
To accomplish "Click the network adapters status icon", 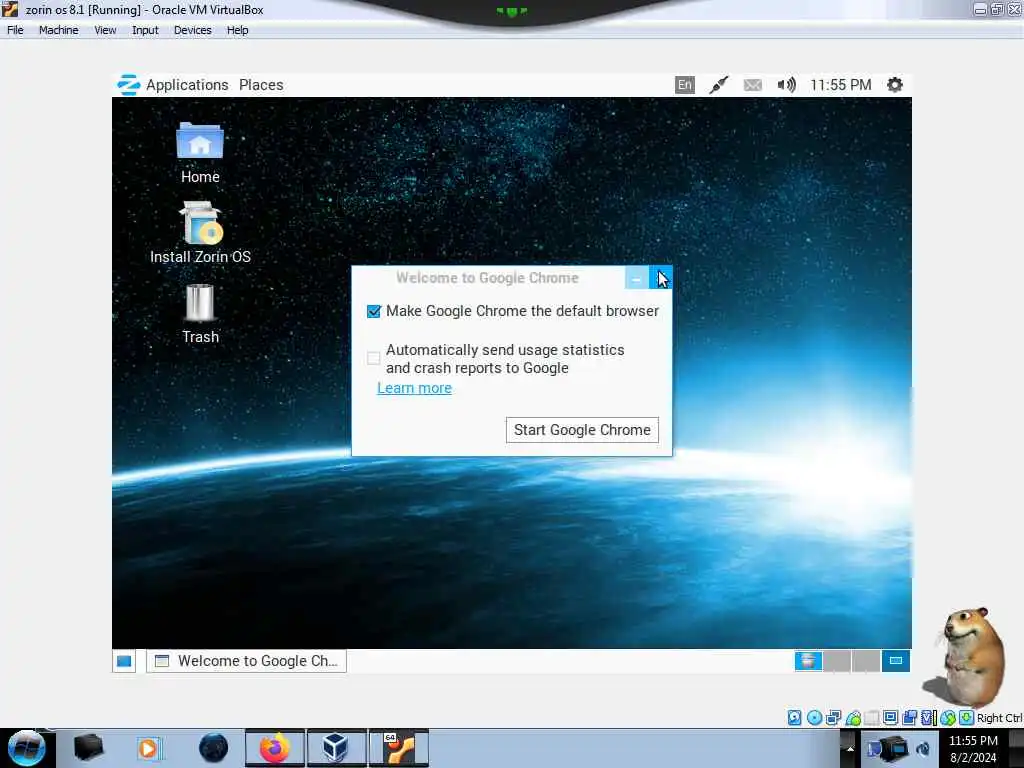I will coord(833,718).
